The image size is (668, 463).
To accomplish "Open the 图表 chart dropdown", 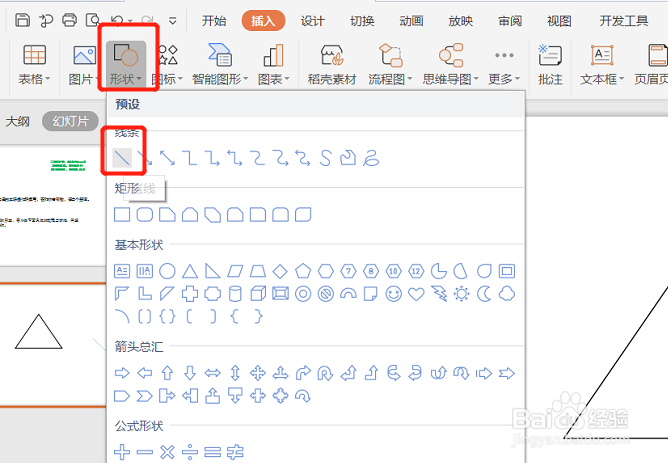I will [274, 64].
